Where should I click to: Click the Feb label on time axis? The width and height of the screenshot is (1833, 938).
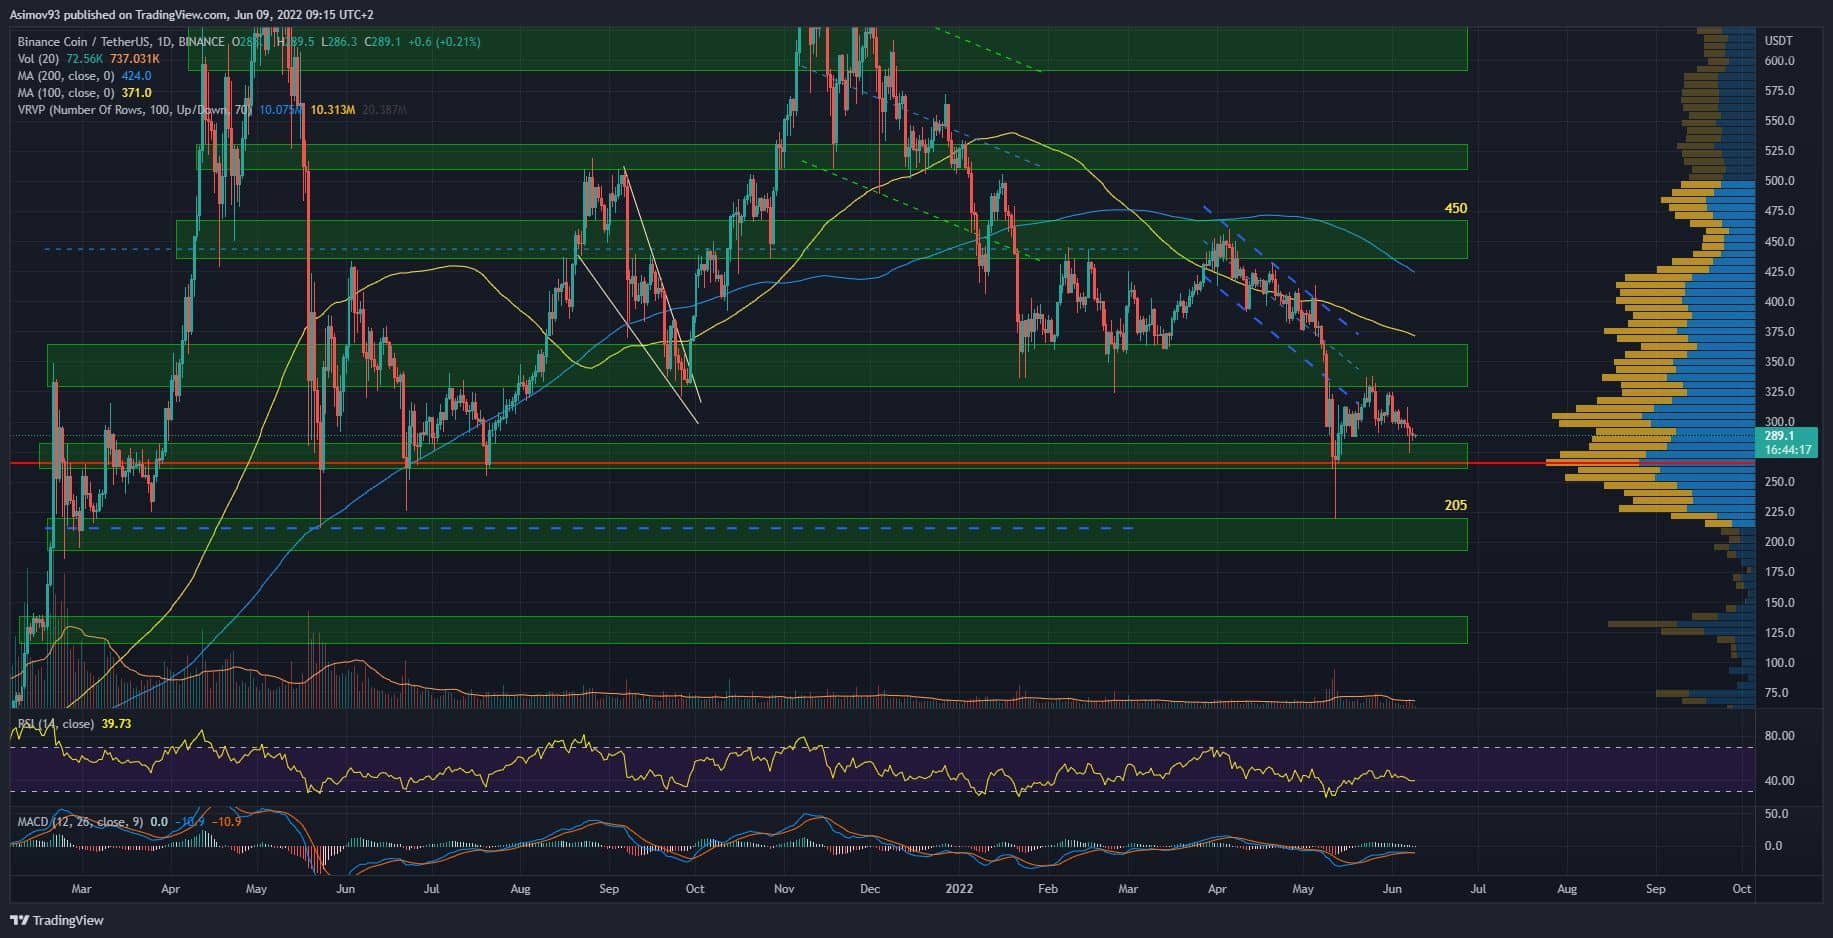coord(1047,889)
